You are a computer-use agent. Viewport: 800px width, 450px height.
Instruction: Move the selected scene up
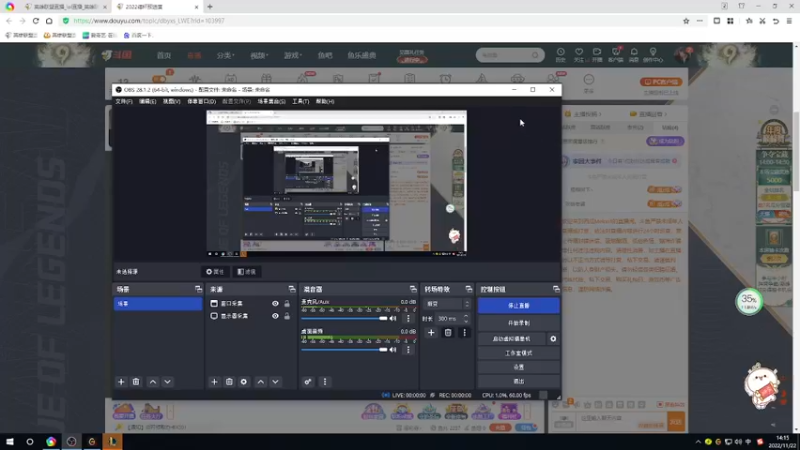(x=153, y=382)
